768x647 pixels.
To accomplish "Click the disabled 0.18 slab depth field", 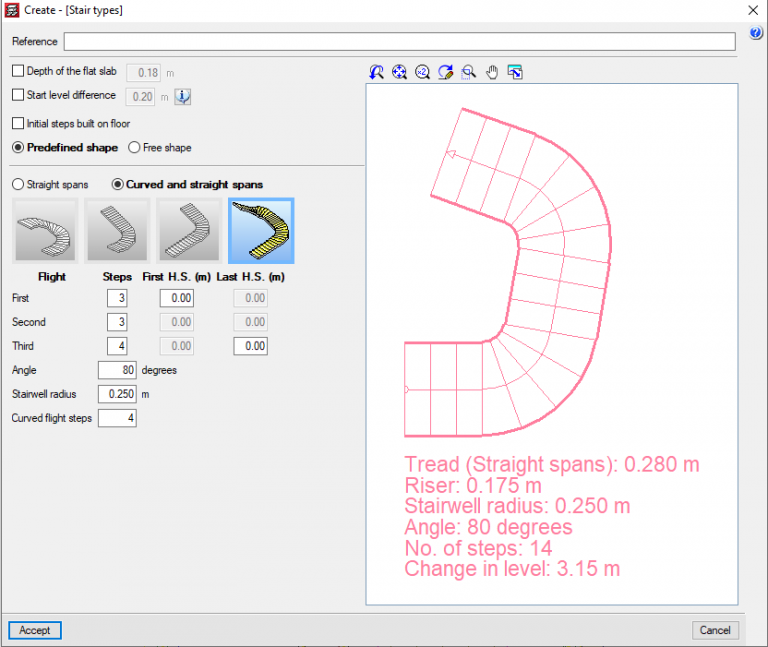I will click(x=143, y=73).
